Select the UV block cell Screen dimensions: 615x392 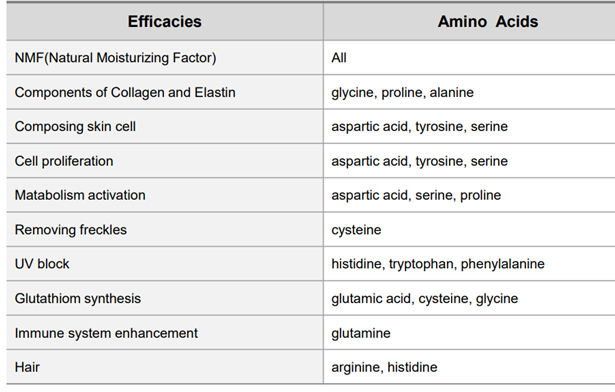(165, 264)
